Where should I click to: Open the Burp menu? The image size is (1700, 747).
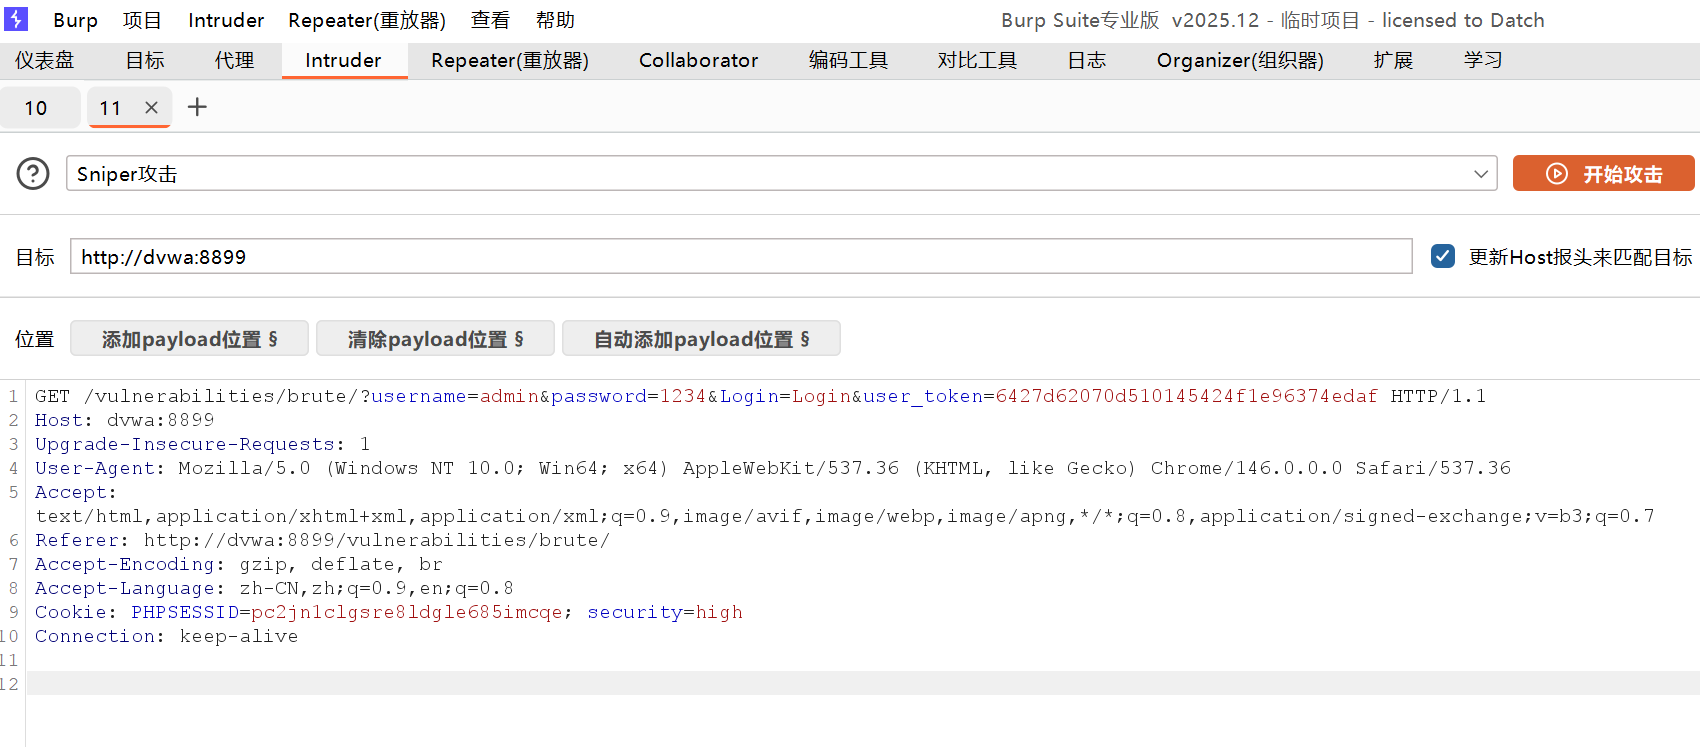click(75, 20)
